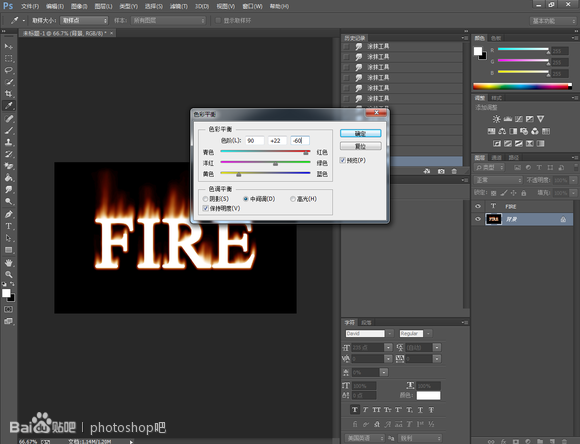Click the Cyan-Red slider handle
Image resolution: width=580 pixels, height=444 pixels.
click(x=306, y=152)
